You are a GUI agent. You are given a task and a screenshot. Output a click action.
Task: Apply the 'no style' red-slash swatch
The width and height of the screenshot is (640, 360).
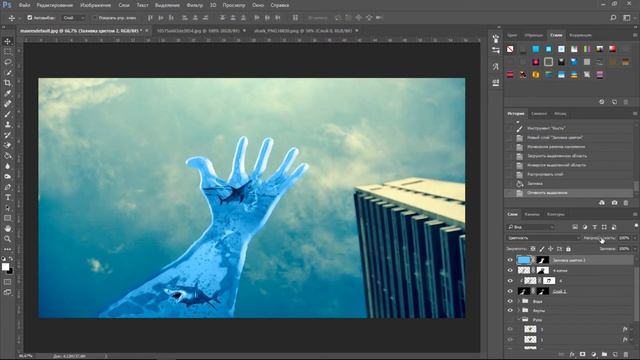click(510, 49)
